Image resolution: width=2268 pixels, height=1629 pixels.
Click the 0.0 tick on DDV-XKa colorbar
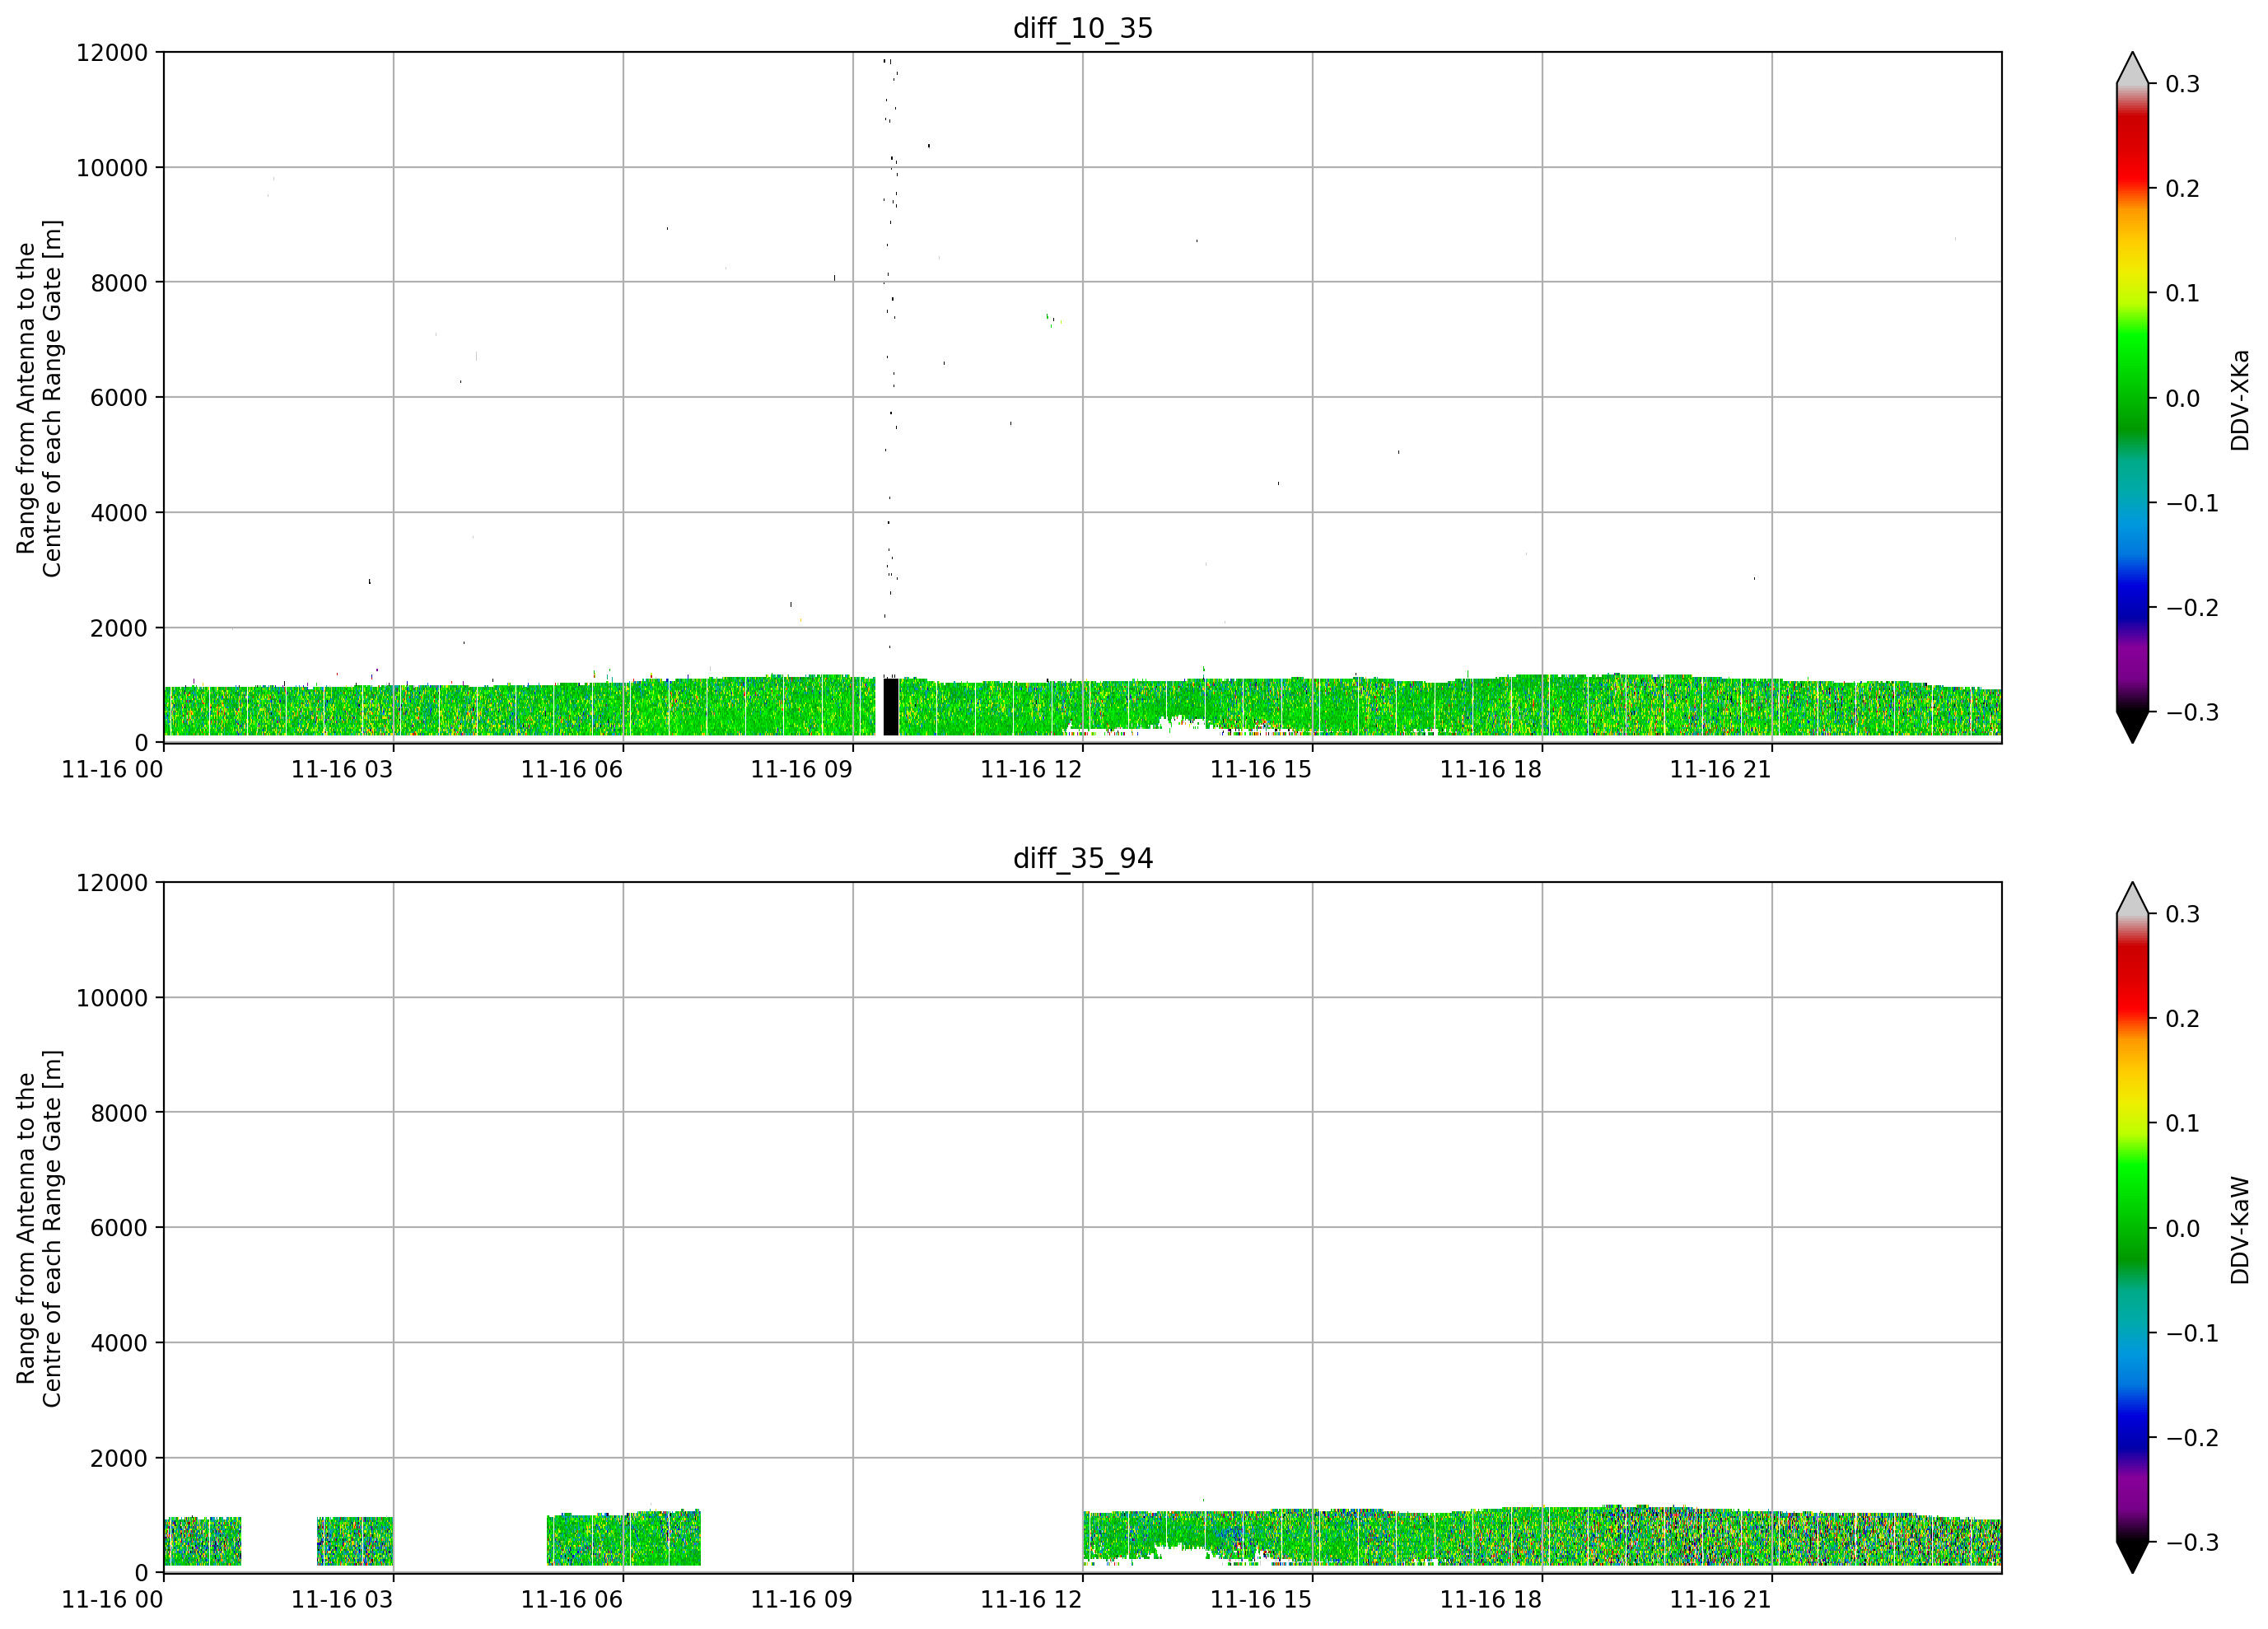point(2183,399)
